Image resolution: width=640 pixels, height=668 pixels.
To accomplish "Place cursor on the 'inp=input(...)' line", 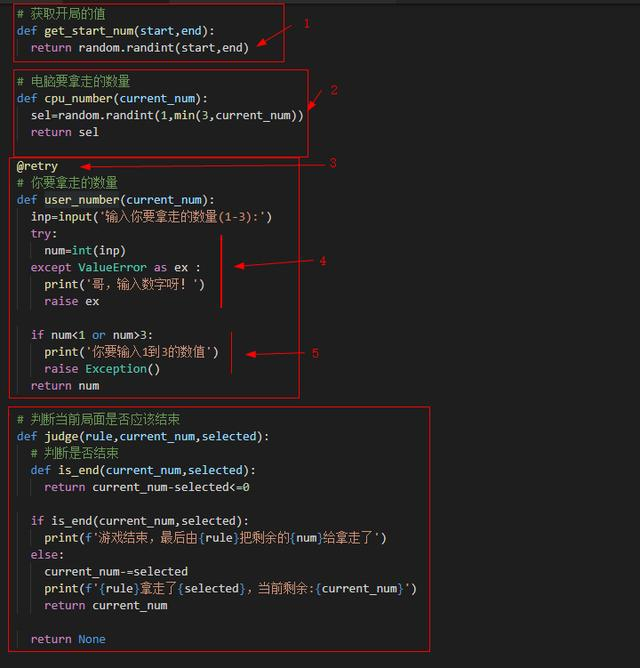I will point(151,217).
